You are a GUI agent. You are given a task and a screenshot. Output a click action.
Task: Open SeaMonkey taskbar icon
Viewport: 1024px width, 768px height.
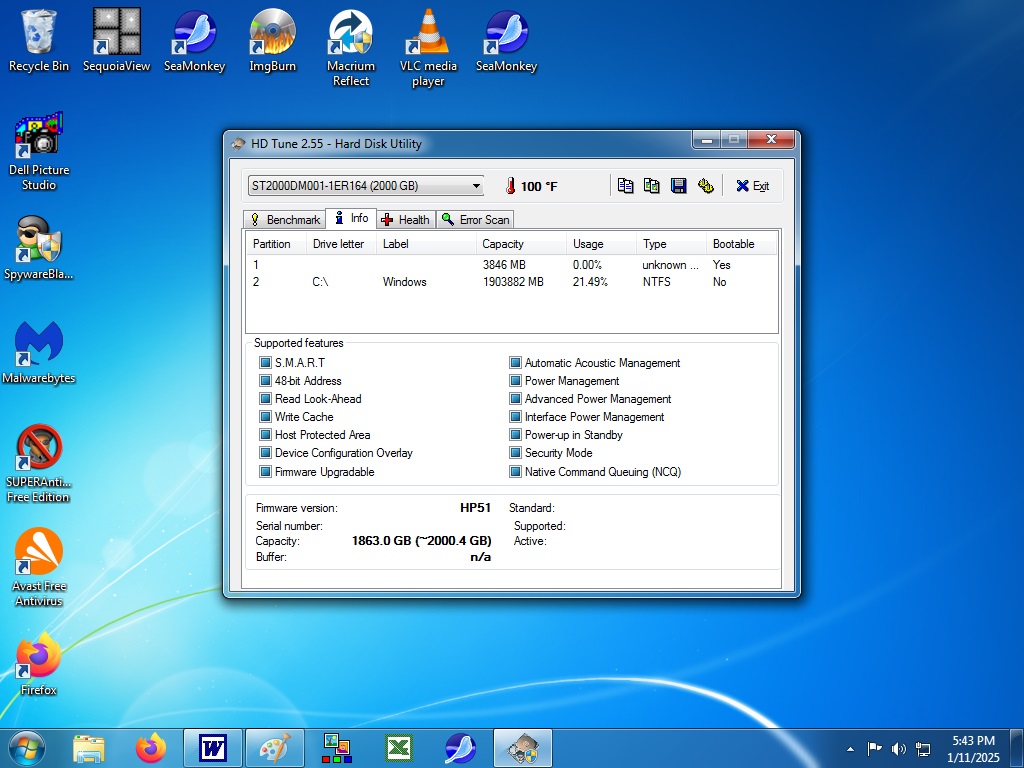click(460, 748)
